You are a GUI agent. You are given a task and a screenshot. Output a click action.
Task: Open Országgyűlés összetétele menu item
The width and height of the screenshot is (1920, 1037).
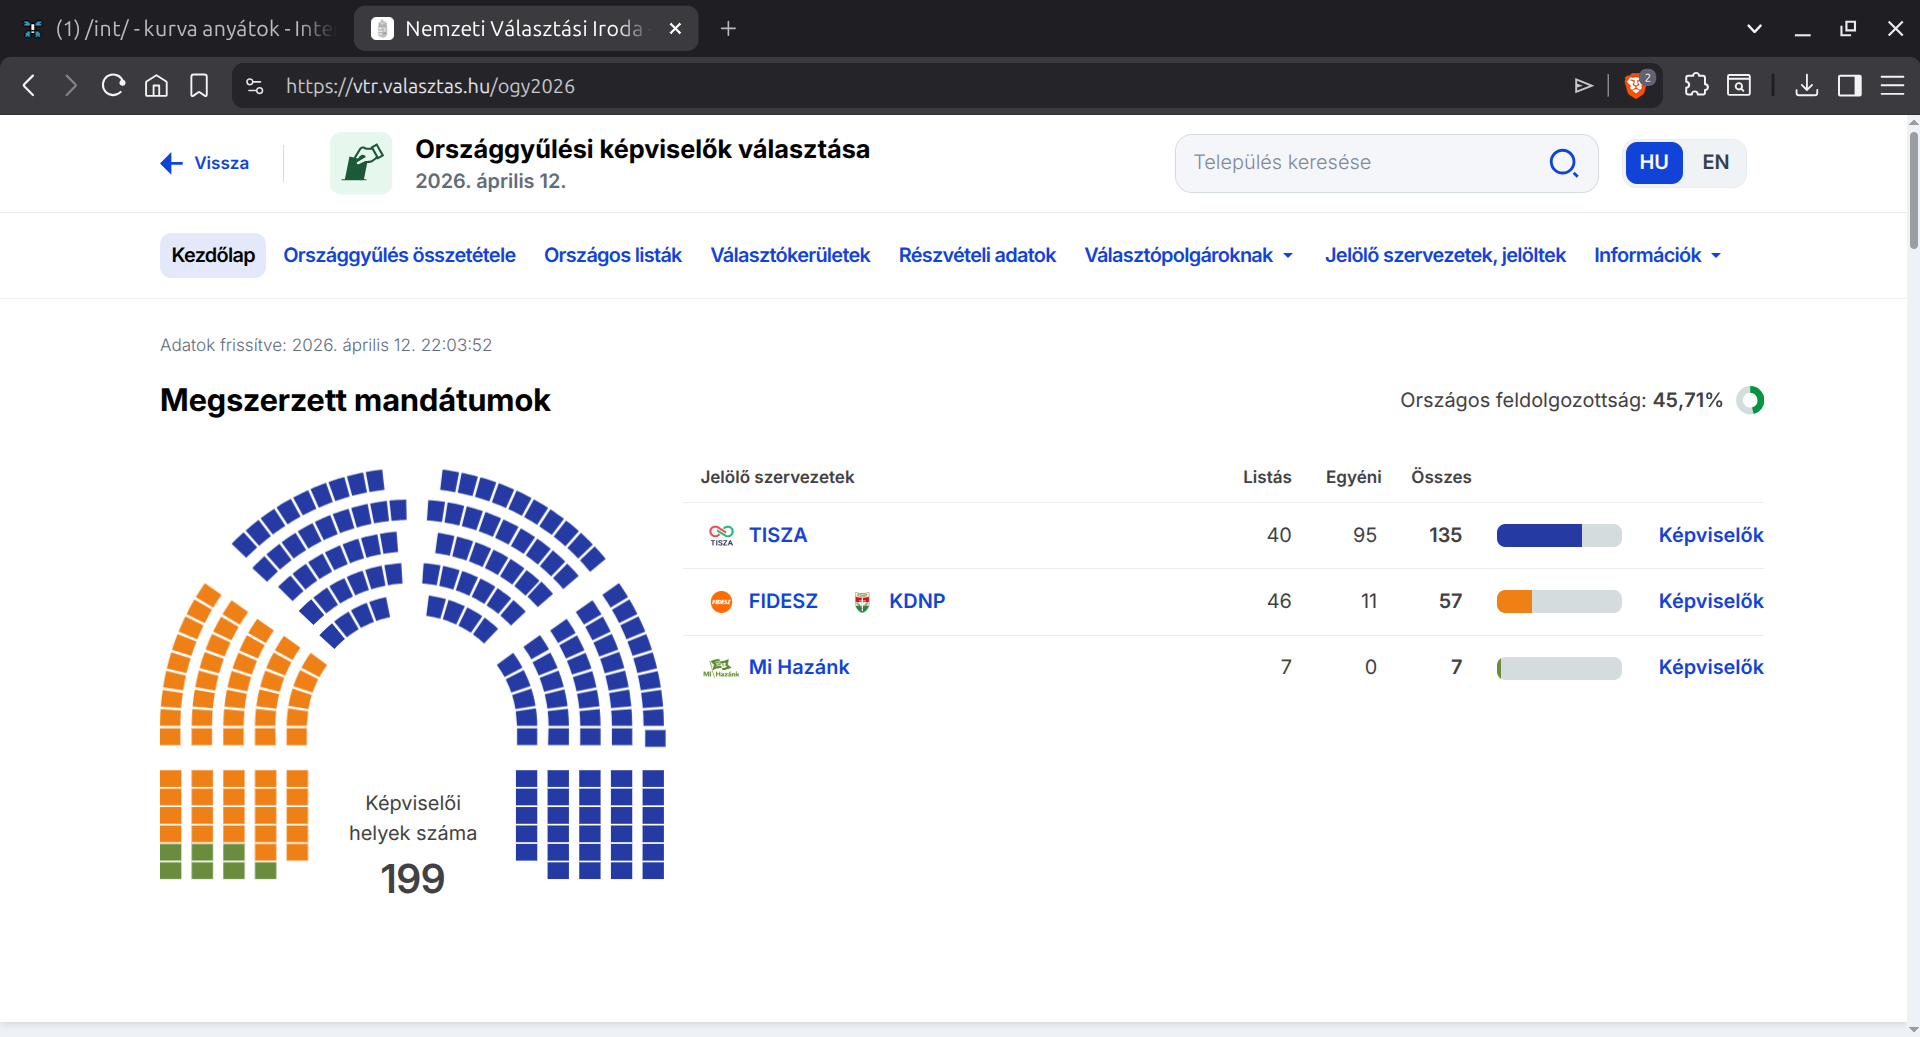tap(399, 256)
